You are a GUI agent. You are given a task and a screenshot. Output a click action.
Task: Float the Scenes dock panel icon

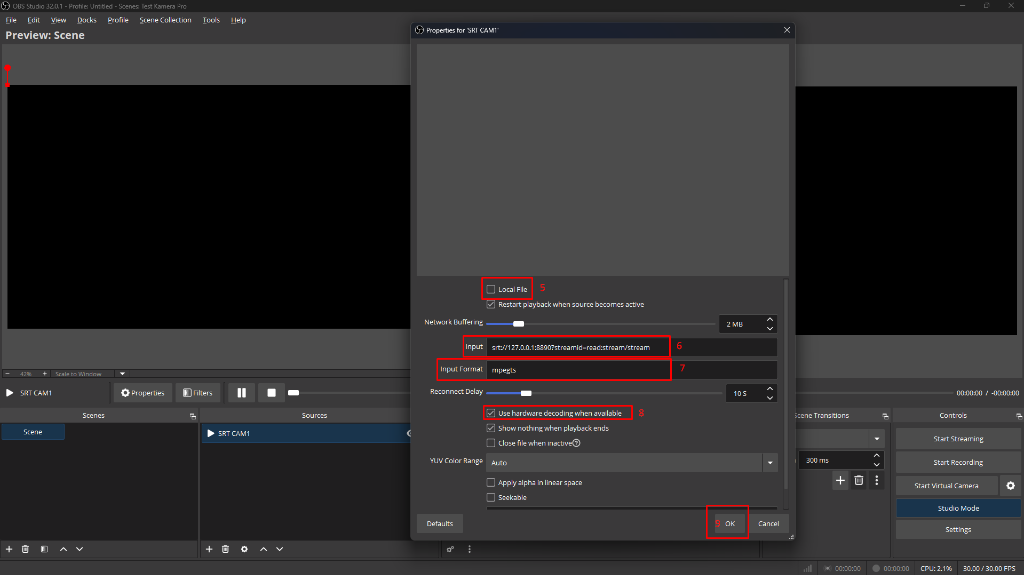click(193, 416)
